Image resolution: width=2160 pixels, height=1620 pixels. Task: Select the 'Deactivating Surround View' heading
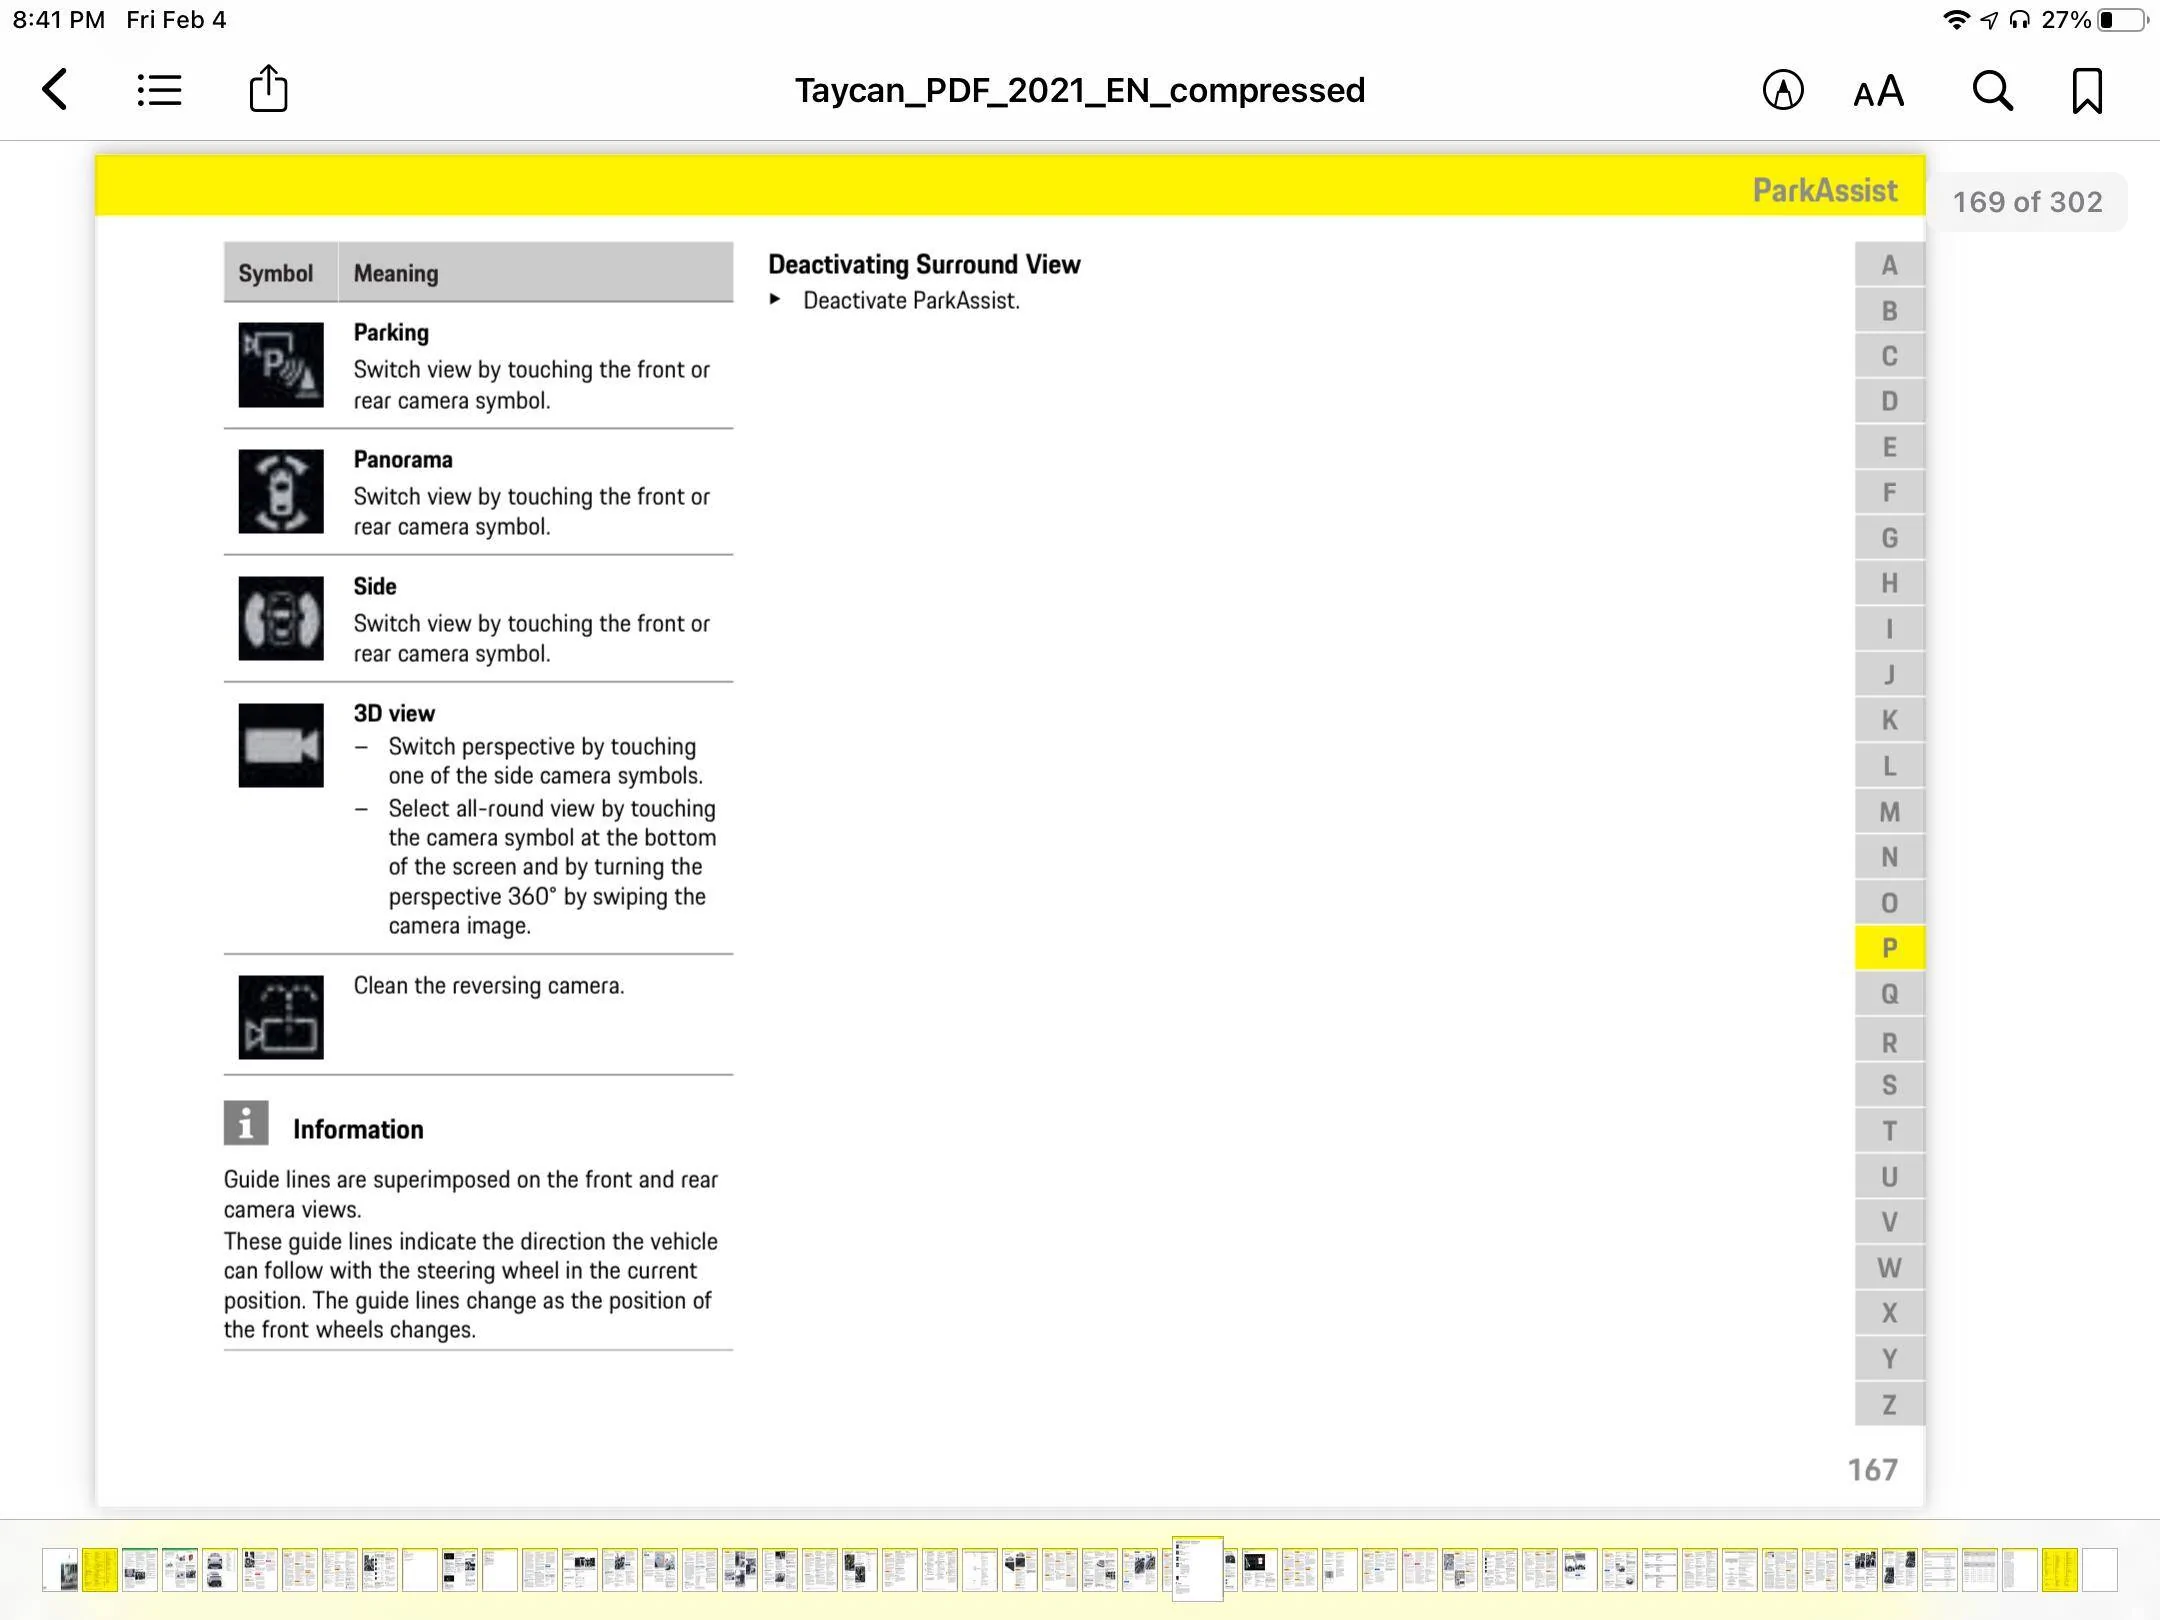pyautogui.click(x=924, y=265)
